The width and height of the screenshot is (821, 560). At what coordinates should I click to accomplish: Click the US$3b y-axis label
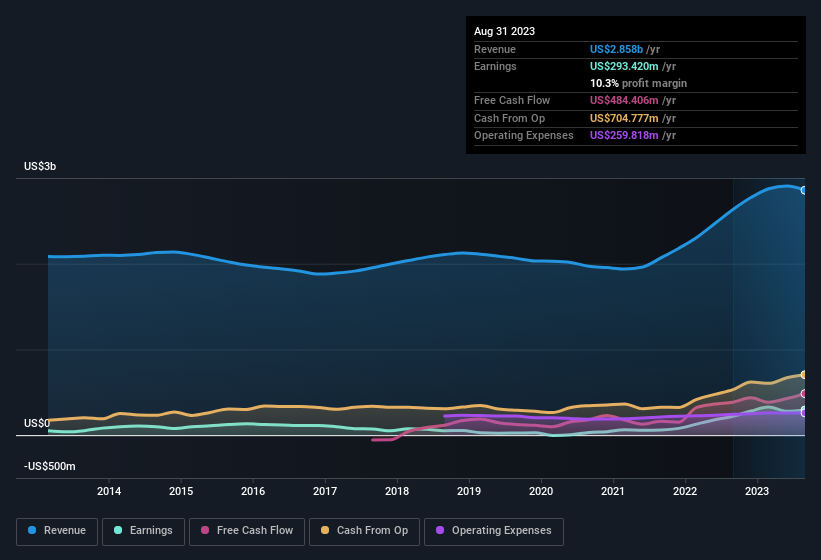pyautogui.click(x=41, y=166)
